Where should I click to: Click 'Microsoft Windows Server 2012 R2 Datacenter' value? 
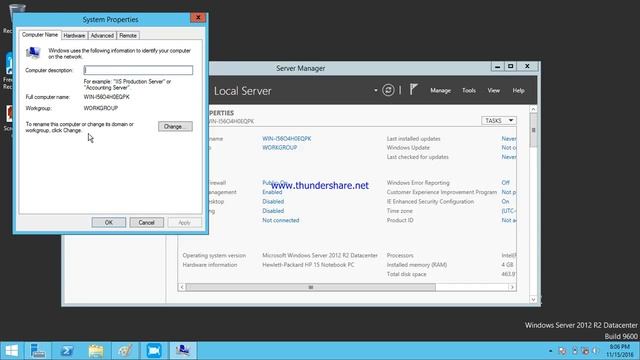[320, 256]
